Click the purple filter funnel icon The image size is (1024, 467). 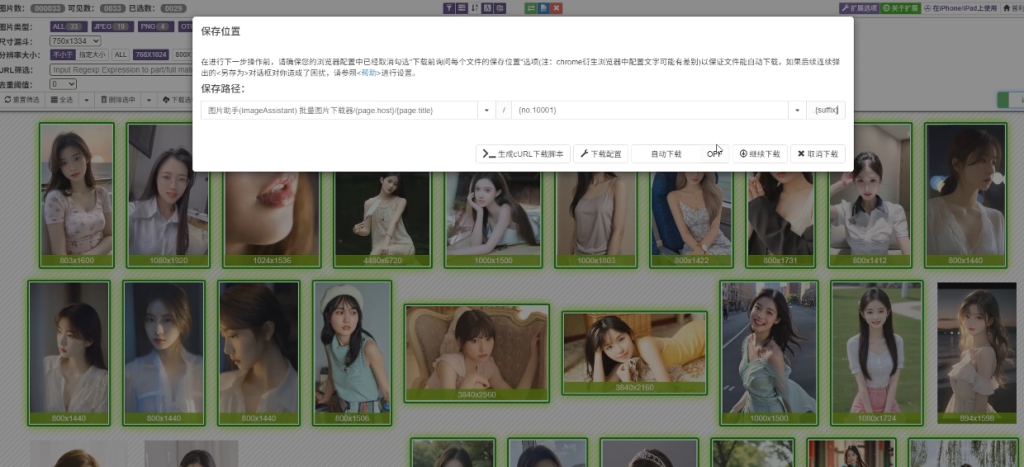448,8
